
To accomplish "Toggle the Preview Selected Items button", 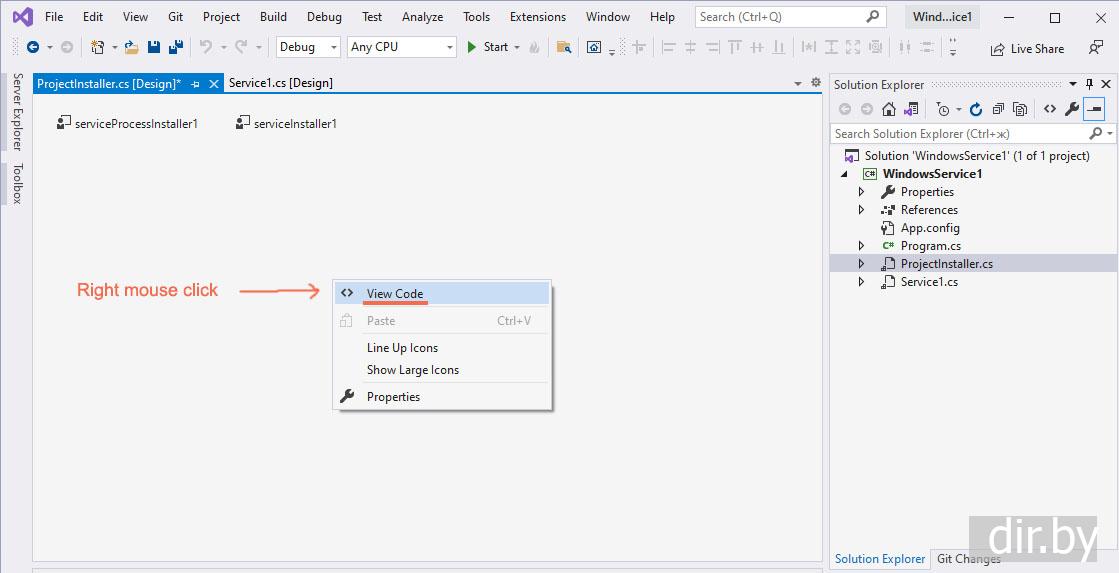I will (x=1095, y=109).
